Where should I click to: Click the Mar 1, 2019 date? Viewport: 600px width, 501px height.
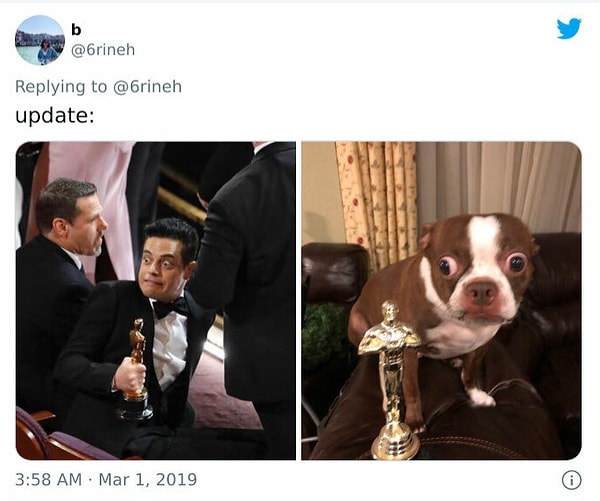click(148, 479)
